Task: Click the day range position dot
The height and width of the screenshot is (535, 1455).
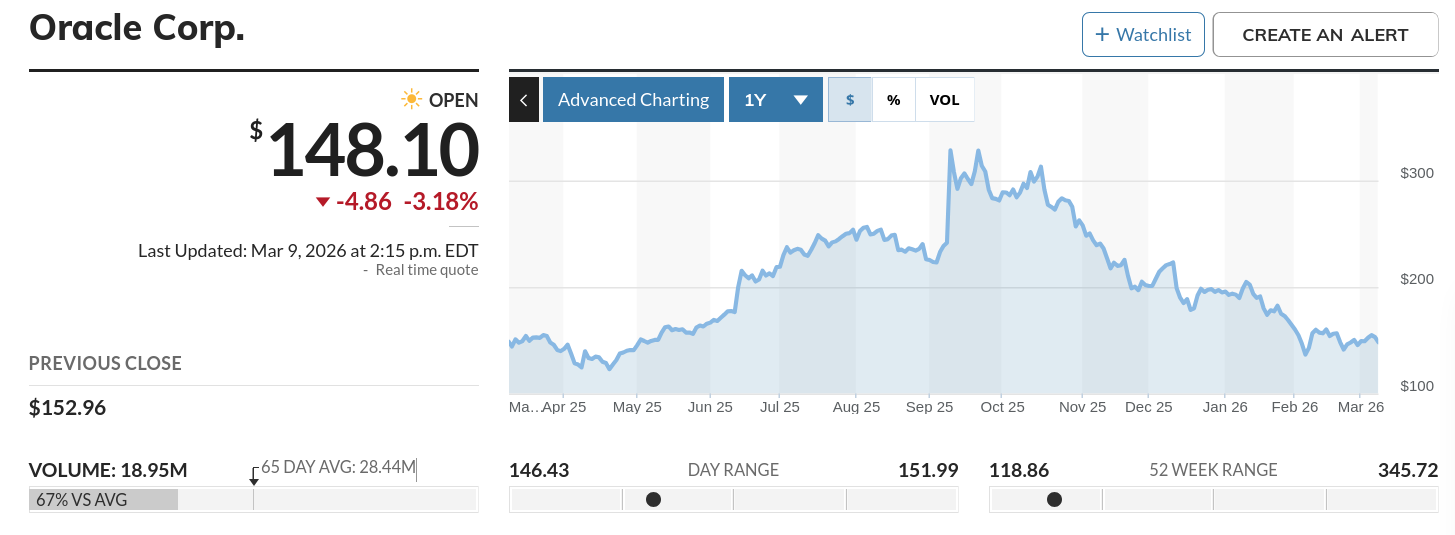Action: point(653,499)
